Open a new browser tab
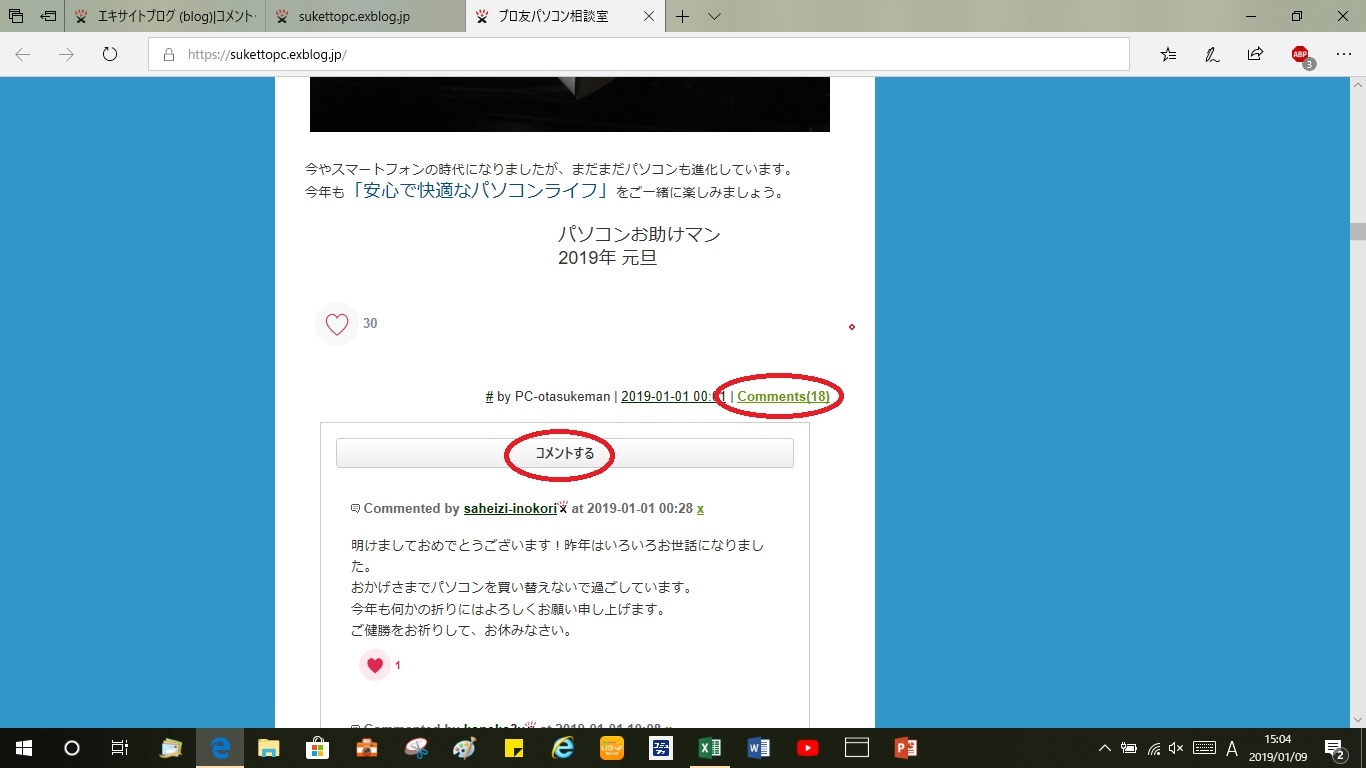This screenshot has width=1366, height=768. [683, 17]
